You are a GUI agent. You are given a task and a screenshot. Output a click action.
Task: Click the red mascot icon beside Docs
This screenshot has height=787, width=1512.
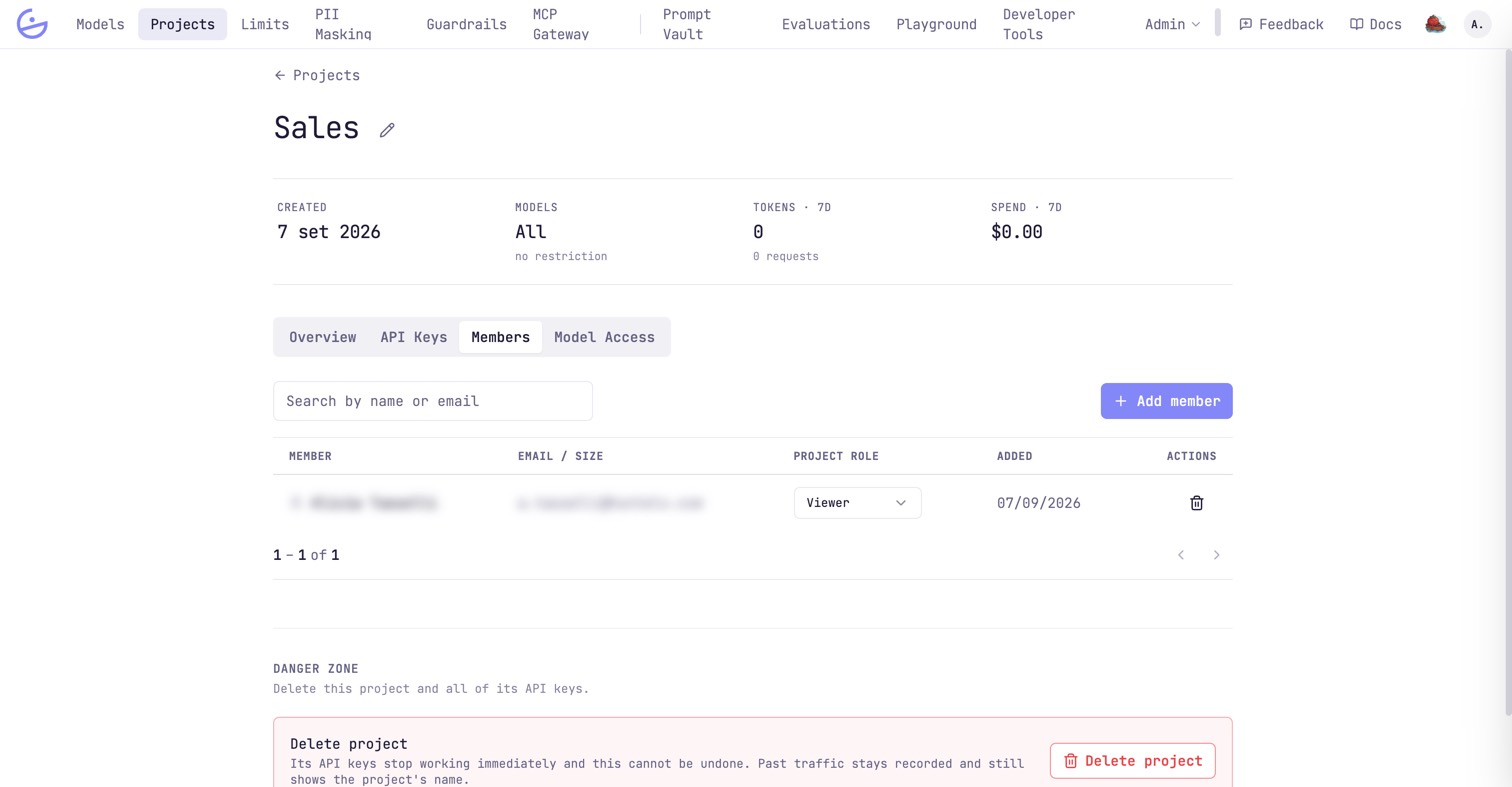tap(1436, 24)
